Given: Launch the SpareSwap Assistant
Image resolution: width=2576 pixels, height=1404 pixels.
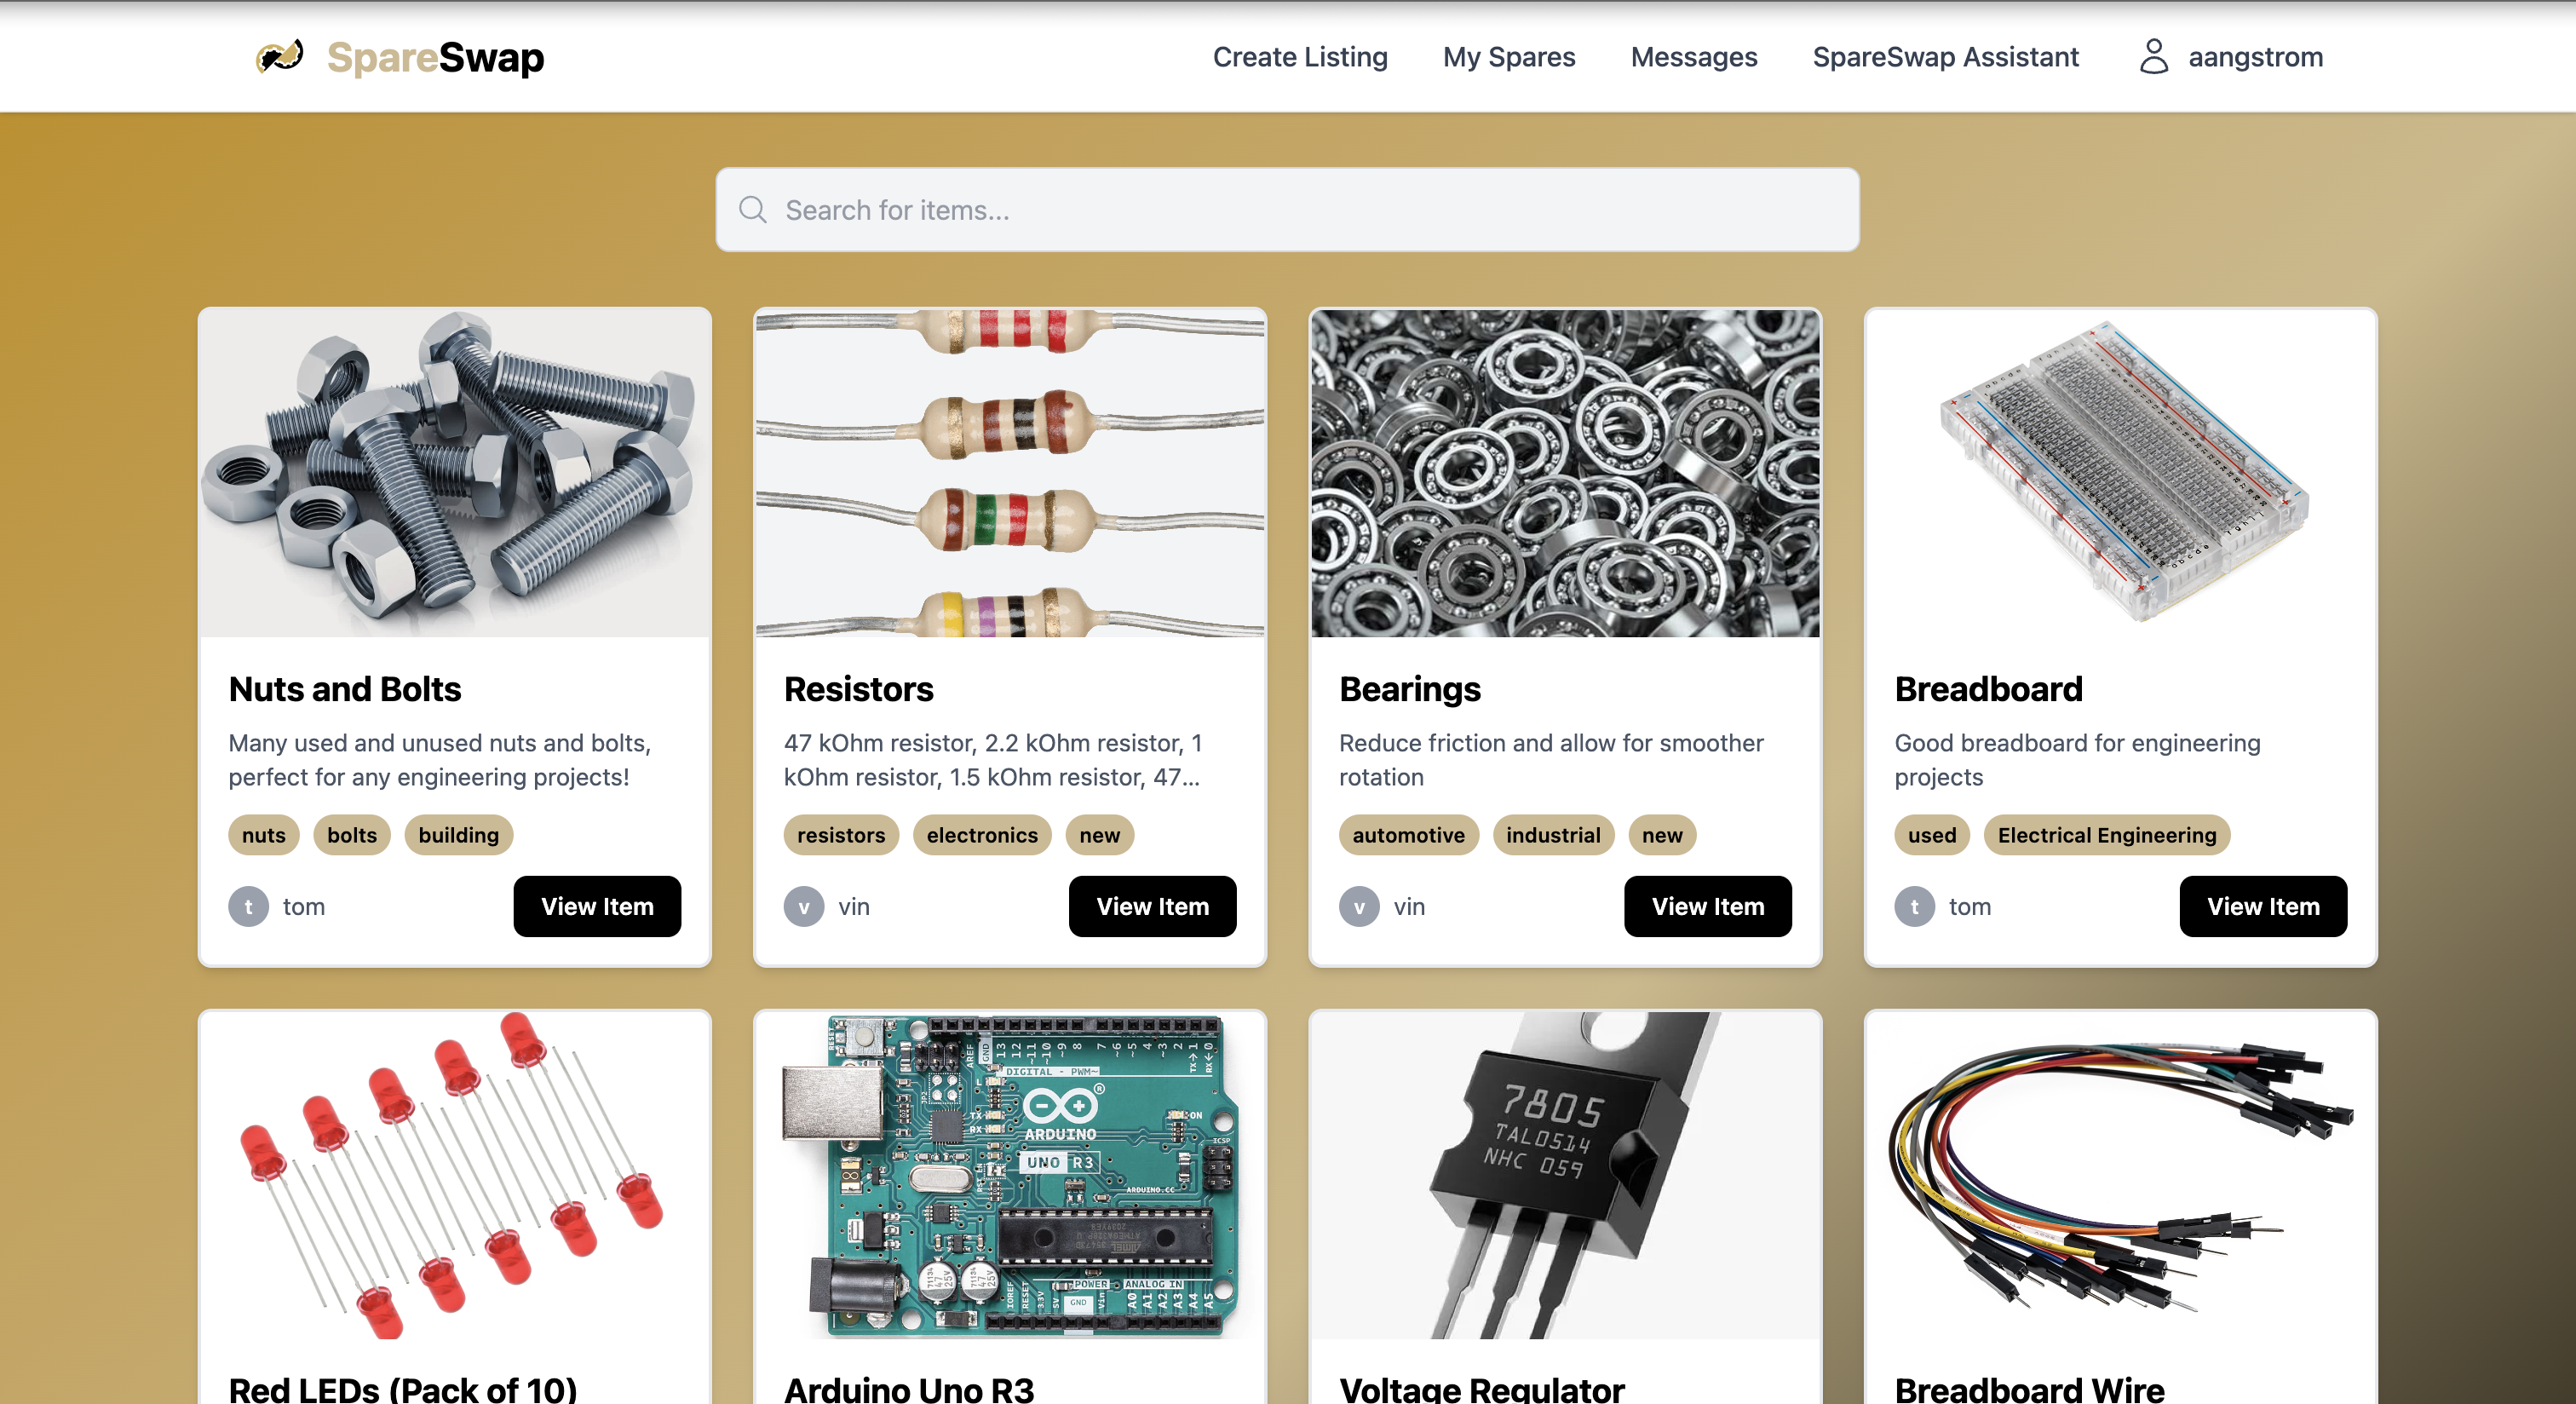Looking at the screenshot, I should pyautogui.click(x=1945, y=57).
